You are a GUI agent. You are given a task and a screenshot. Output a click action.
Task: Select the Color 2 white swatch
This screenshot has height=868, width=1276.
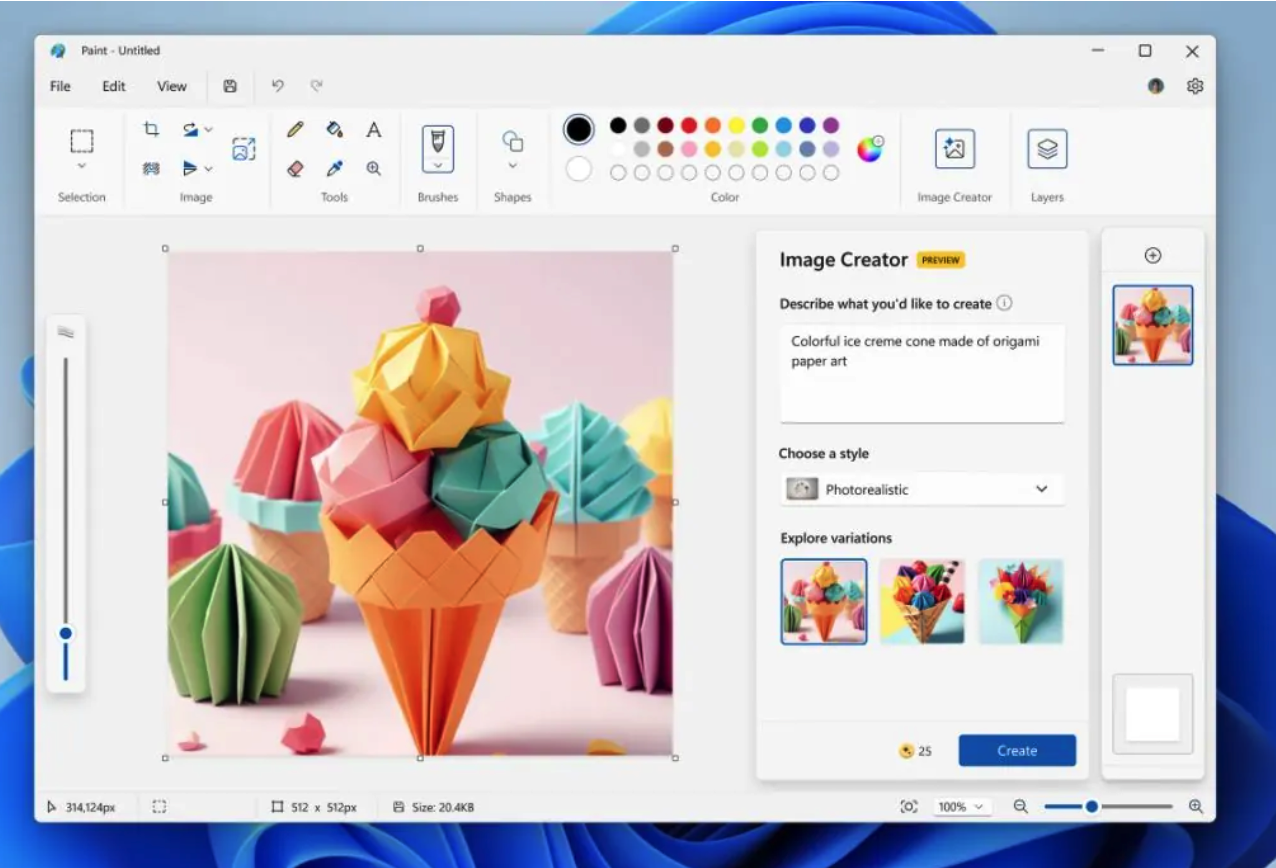[x=579, y=169]
